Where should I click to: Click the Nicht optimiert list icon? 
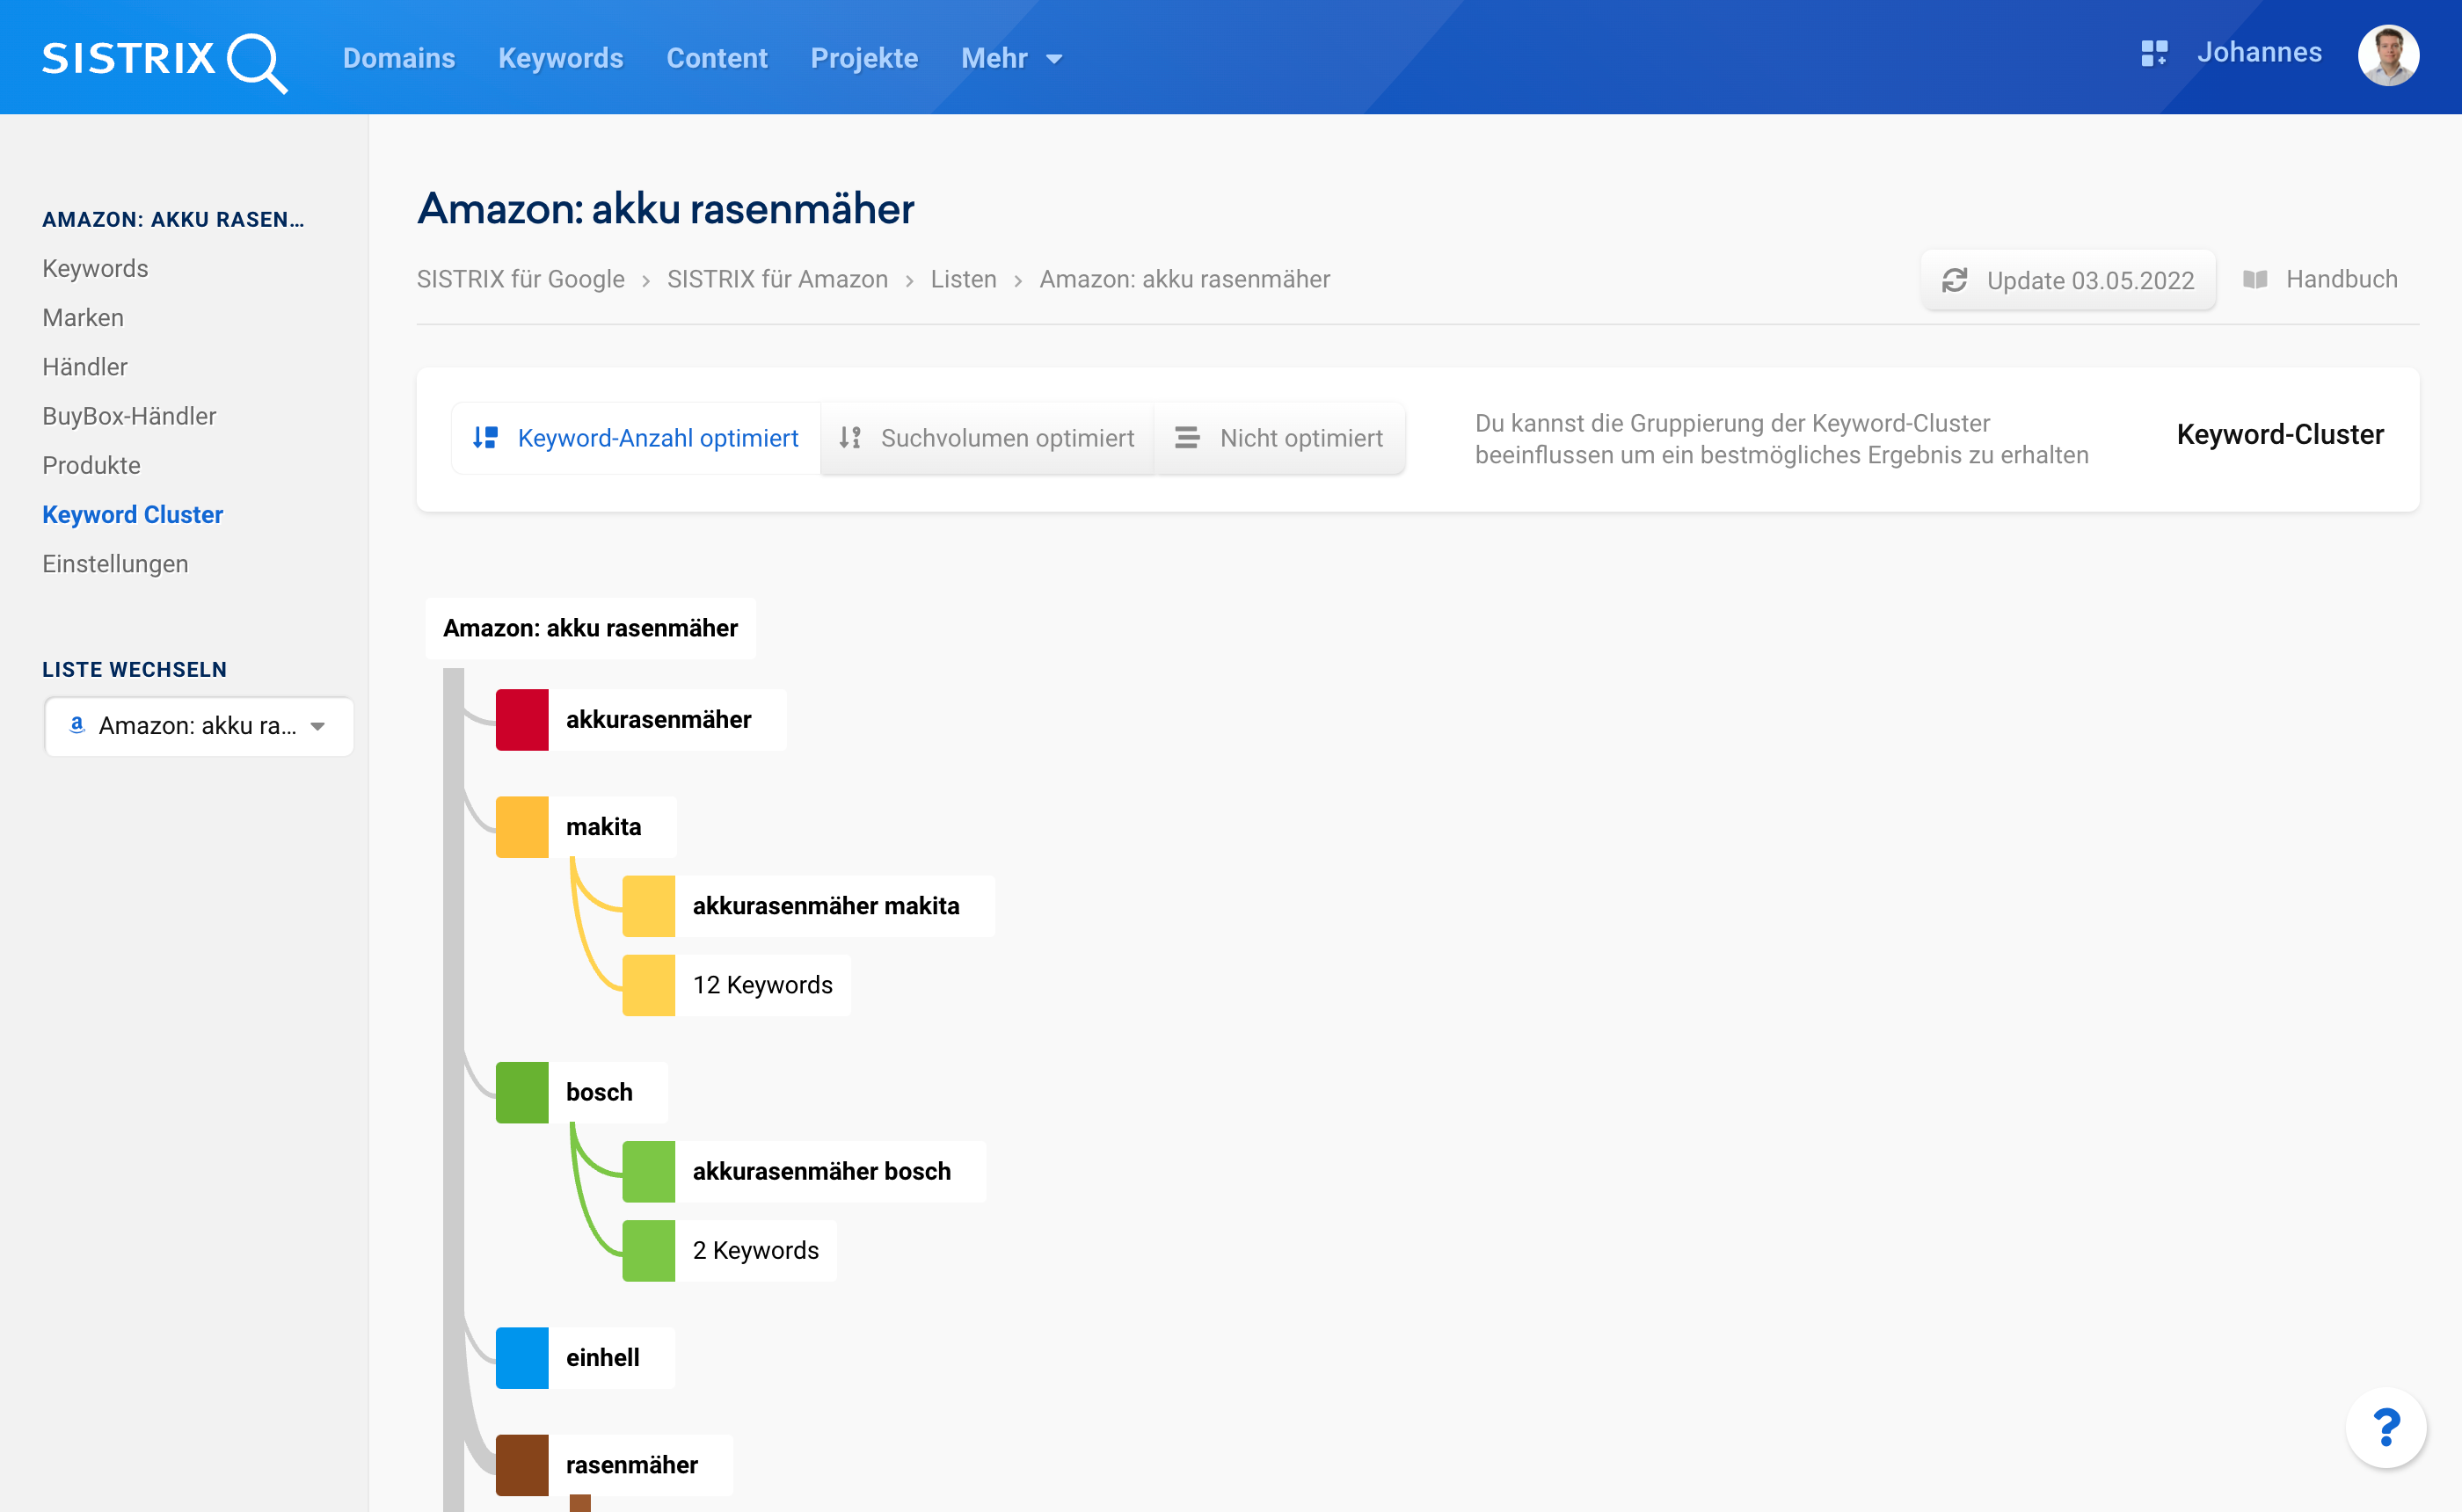(1187, 438)
